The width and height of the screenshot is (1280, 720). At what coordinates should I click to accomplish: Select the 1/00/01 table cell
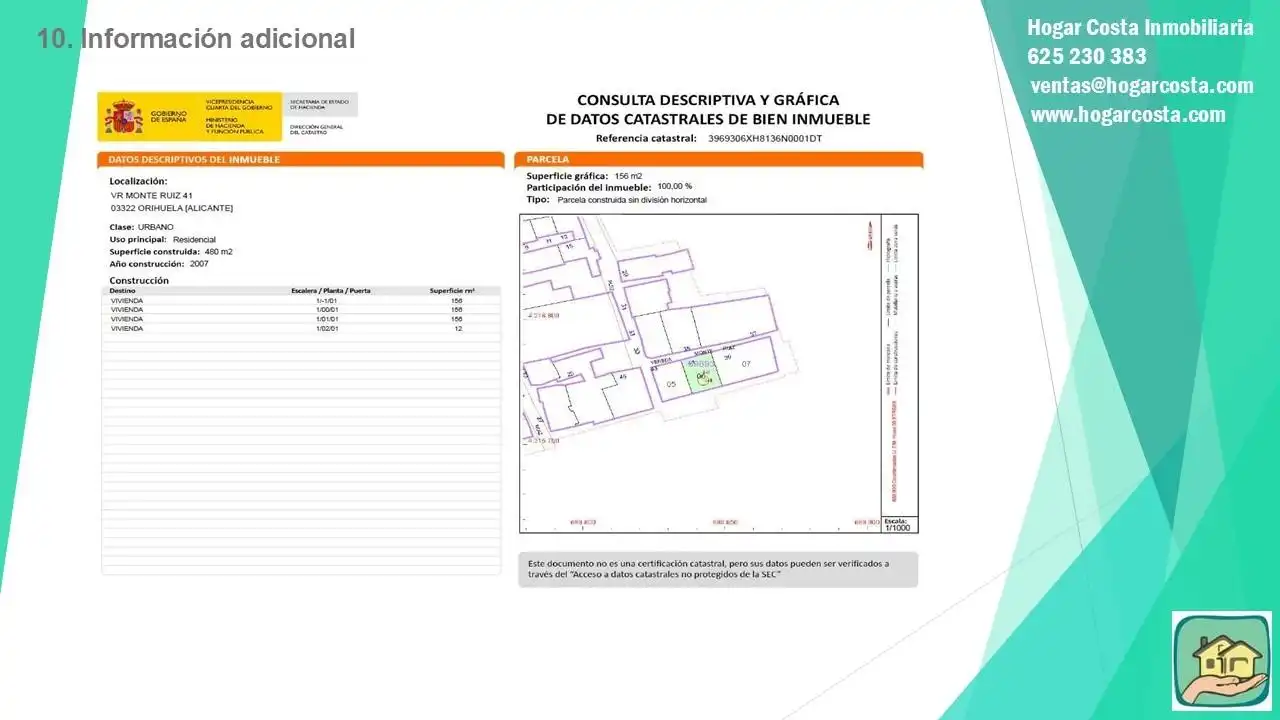(328, 310)
